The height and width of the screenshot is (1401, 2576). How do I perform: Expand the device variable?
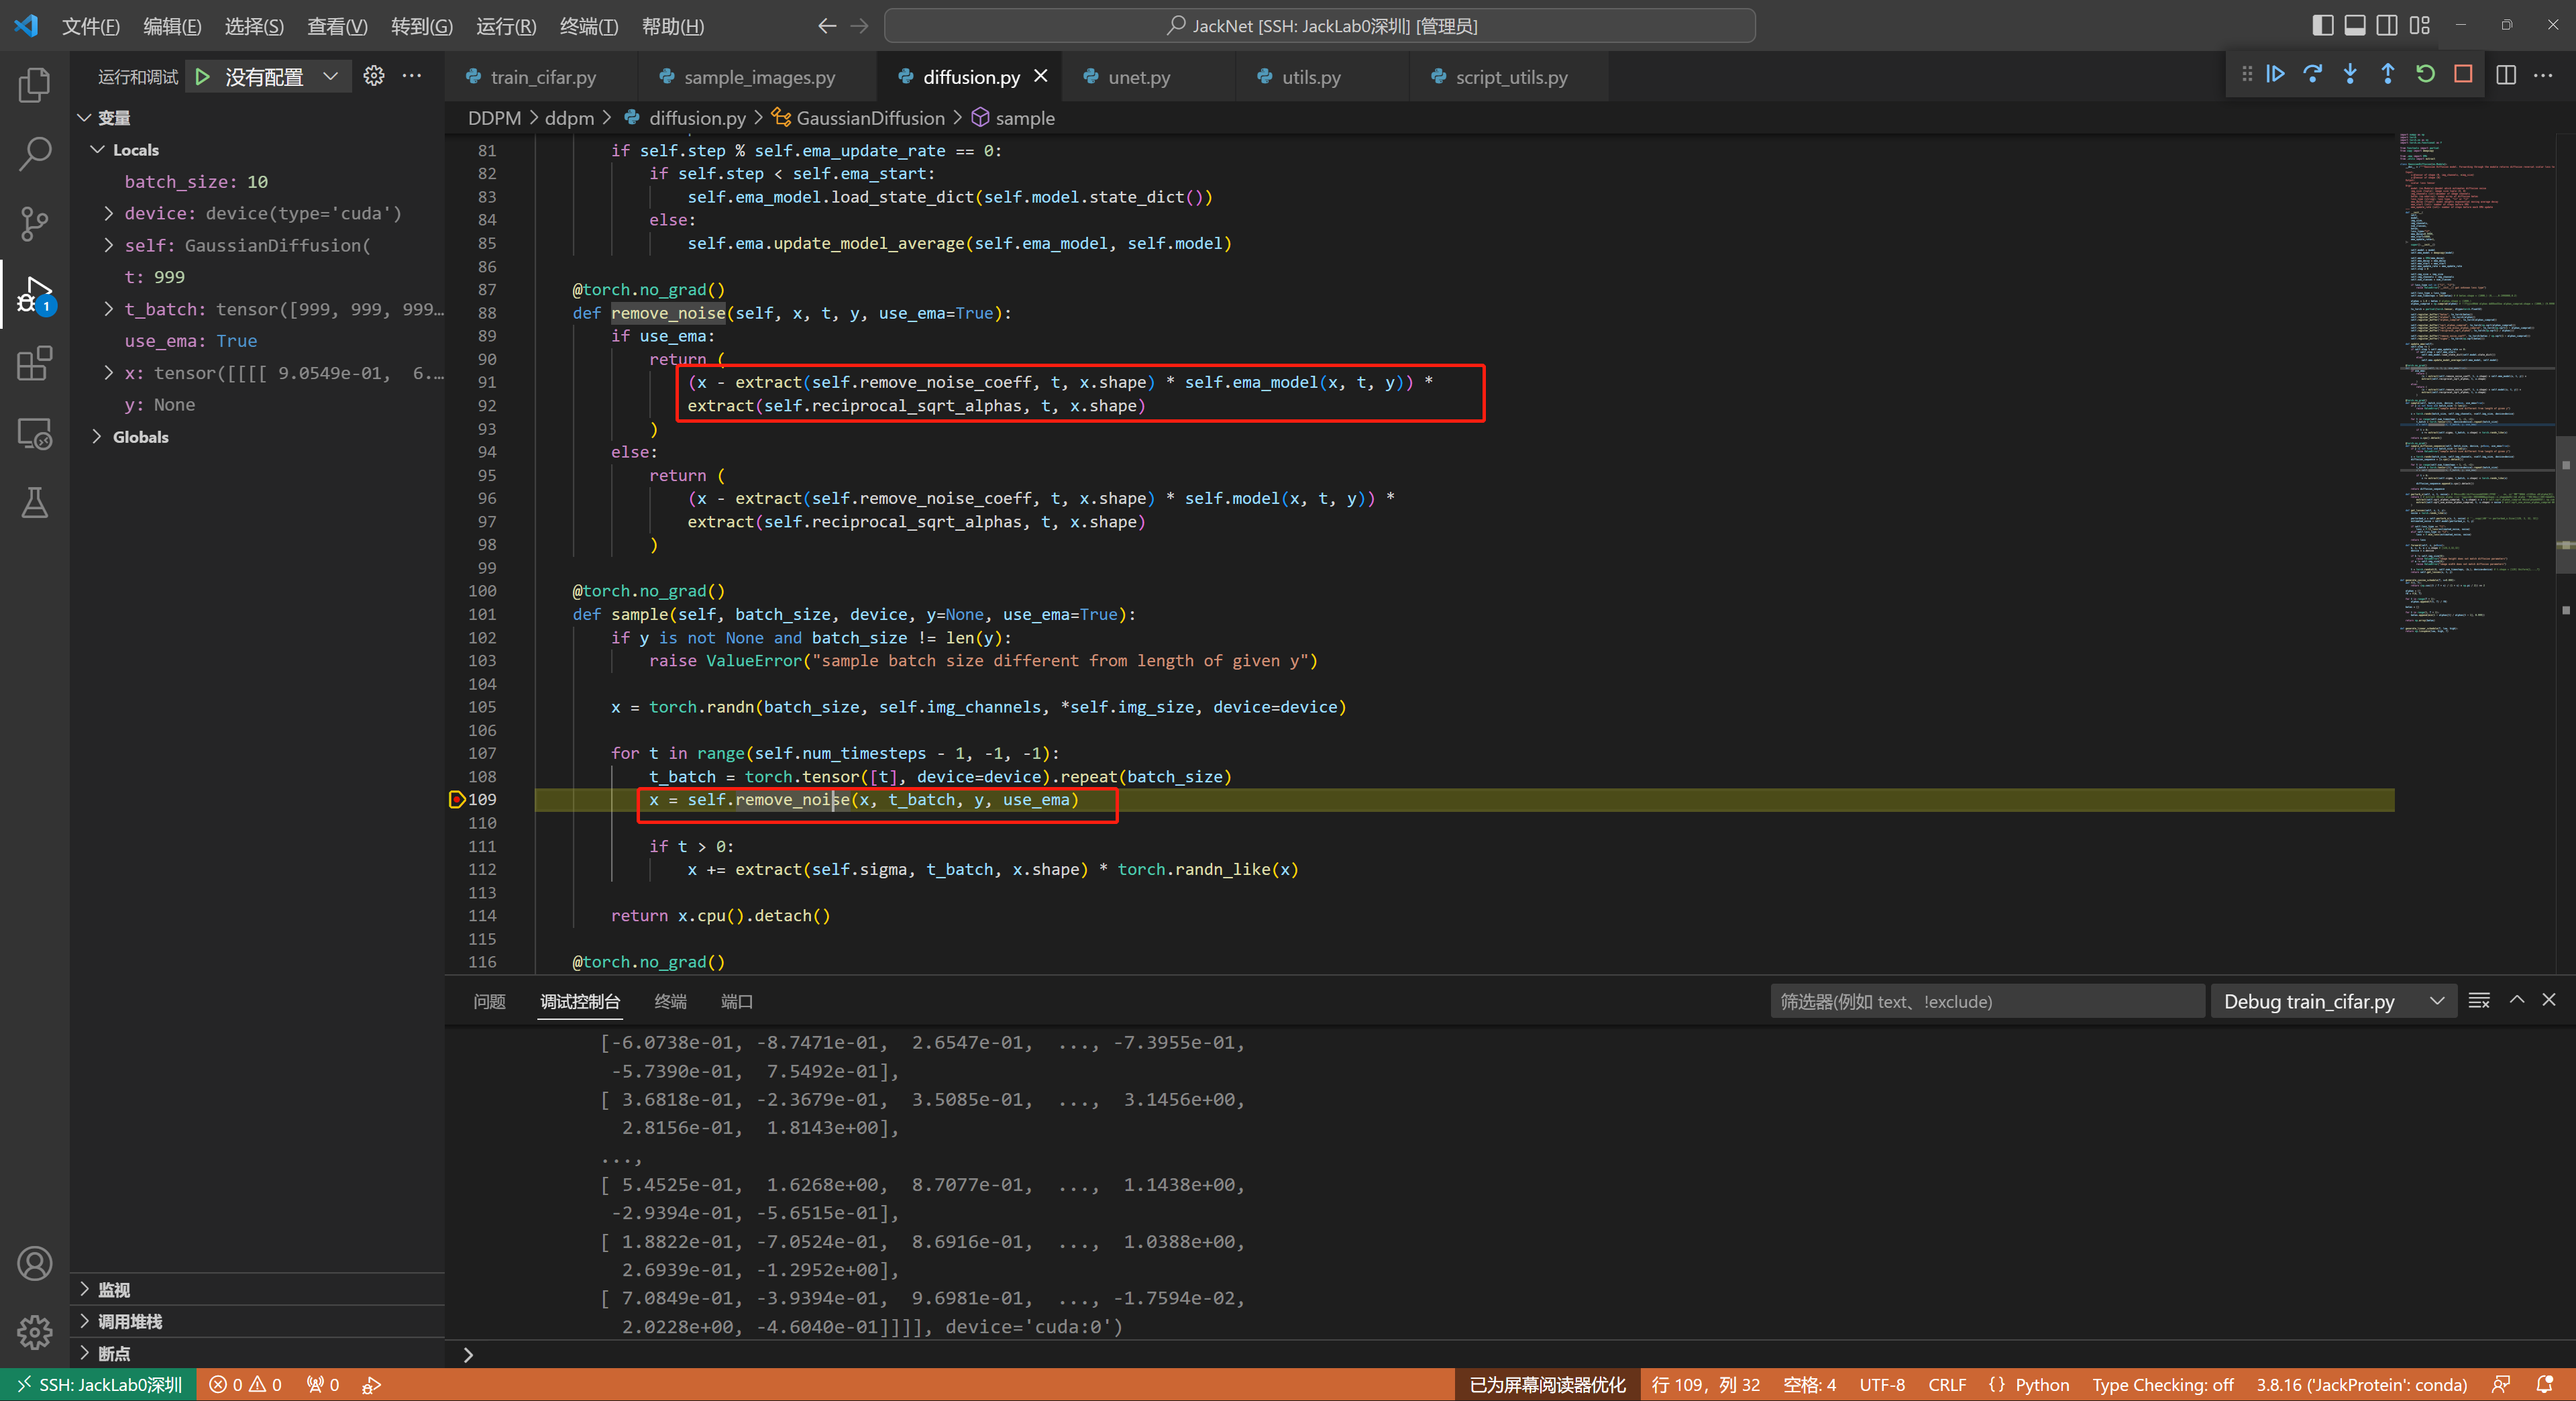(108, 213)
